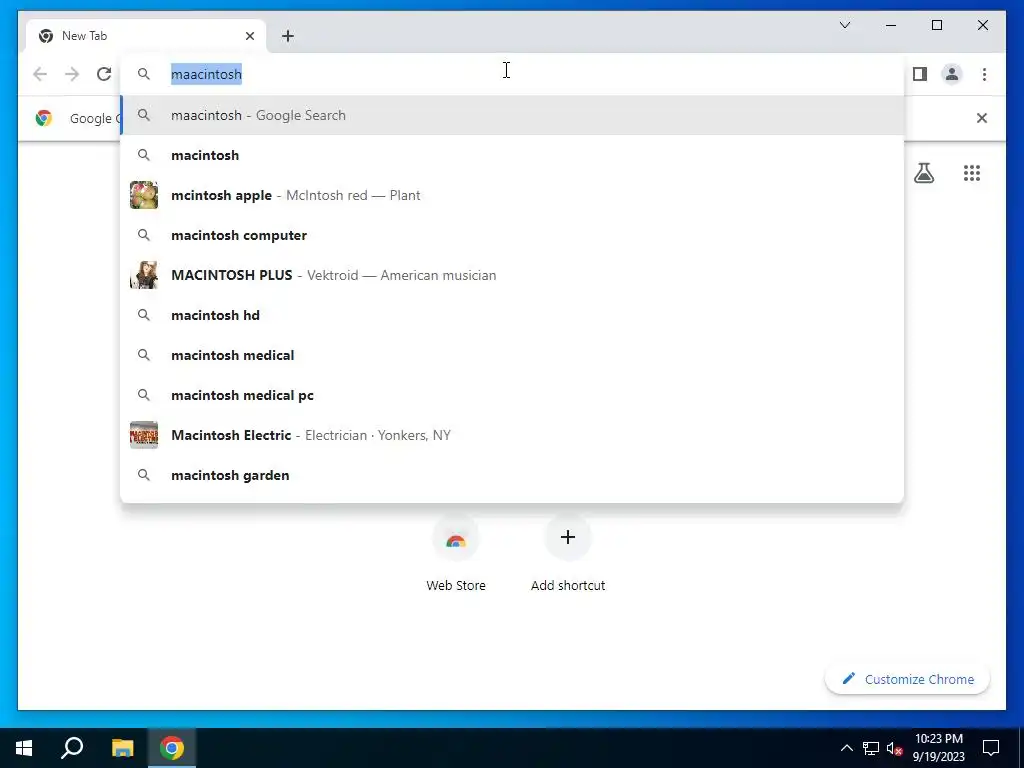Open the Chrome Labs flask icon
The height and width of the screenshot is (768, 1024).
[923, 173]
